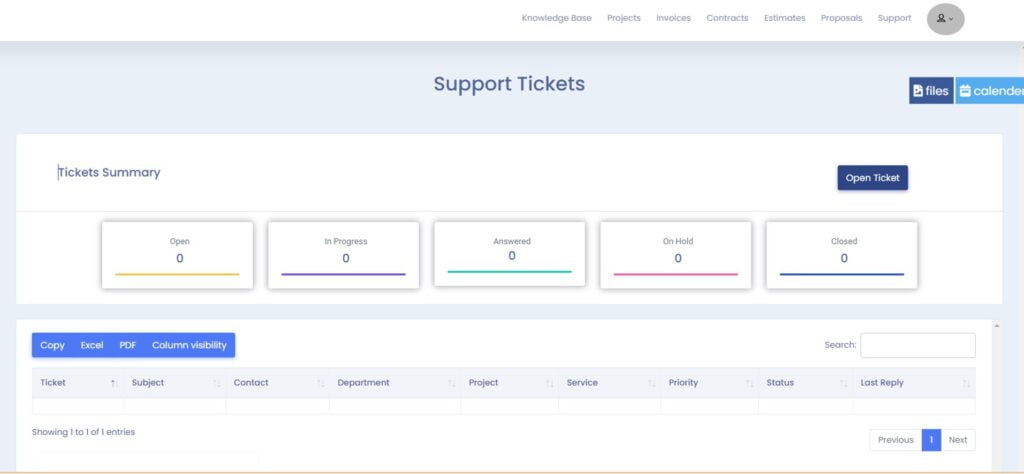This screenshot has height=474, width=1024.
Task: Open the user profile avatar menu
Action: coord(945,19)
